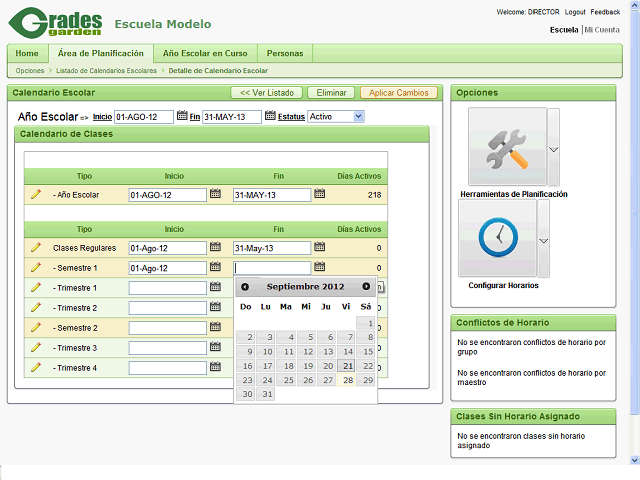Image resolution: width=640 pixels, height=480 pixels.
Task: Open Inicio calendar icon for Trimestre 1
Action: pyautogui.click(x=215, y=287)
